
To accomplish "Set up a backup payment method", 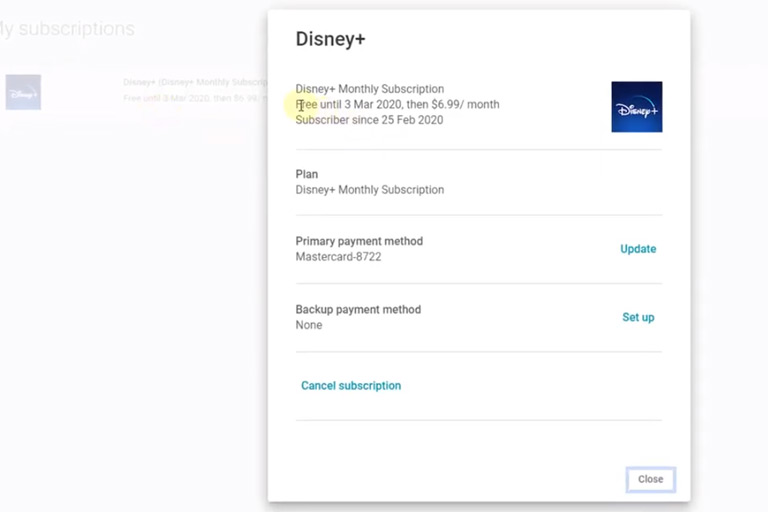I will click(x=637, y=317).
